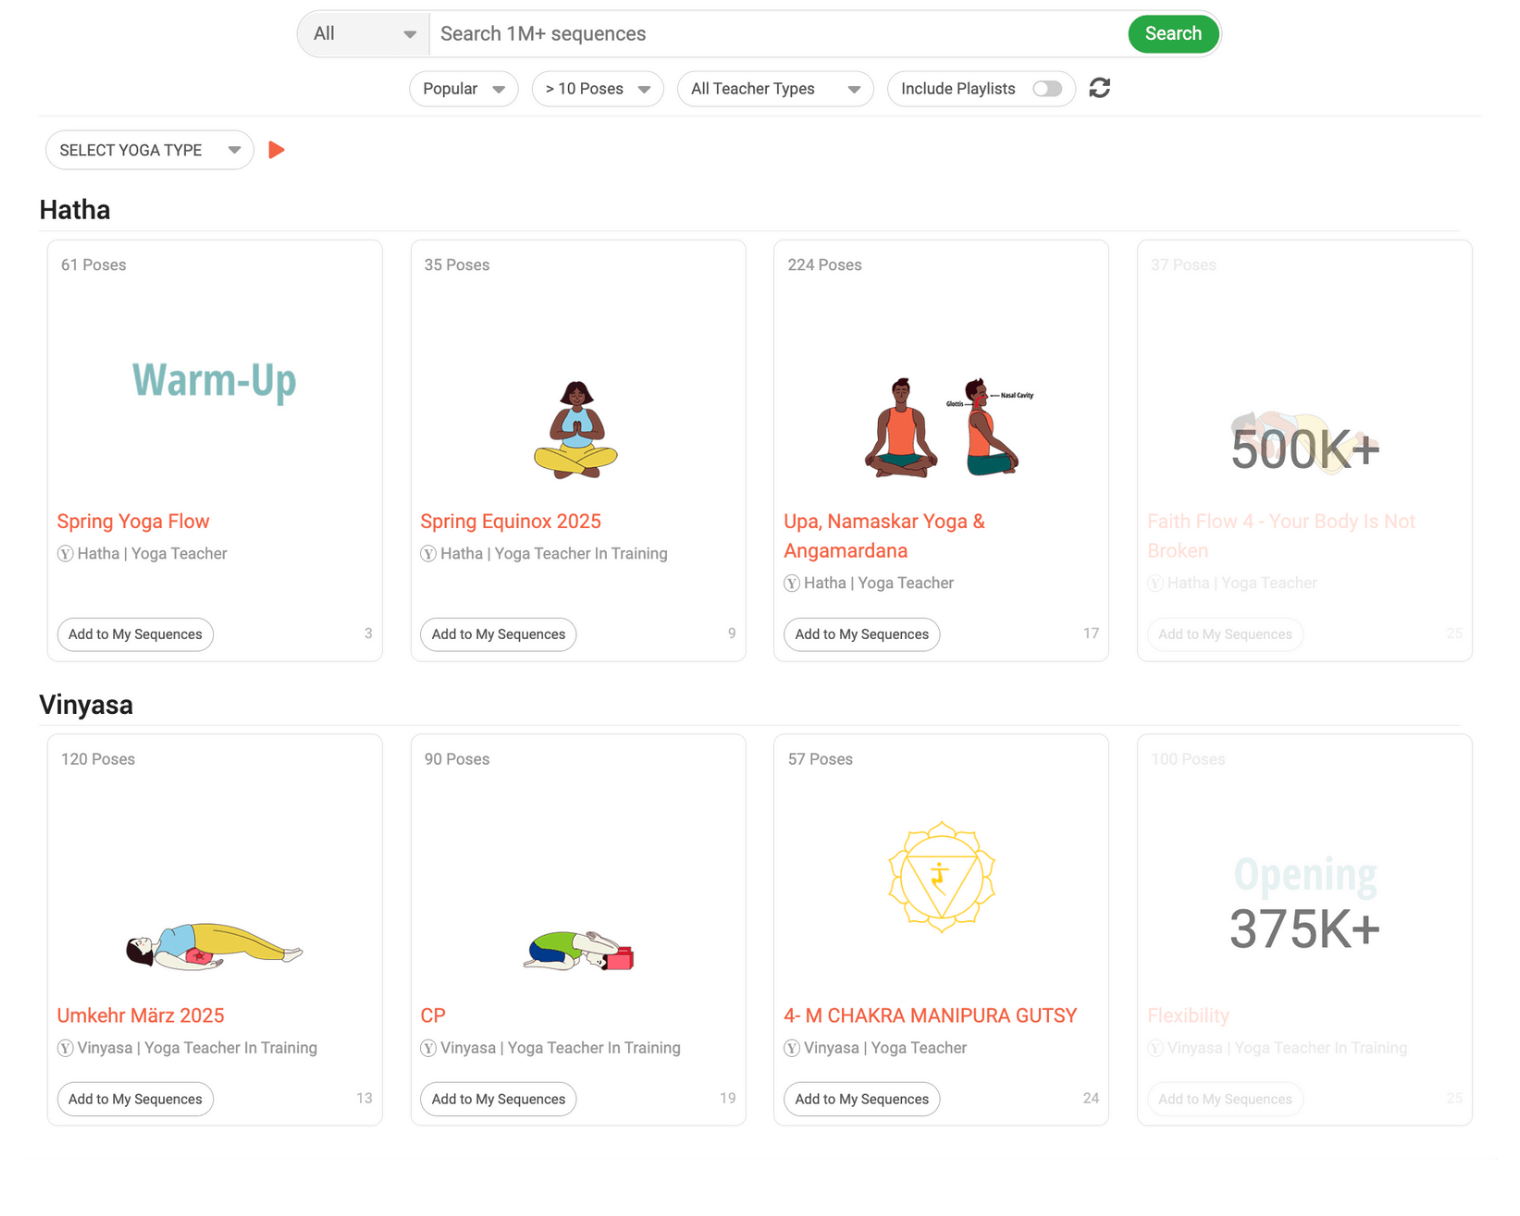Click the Y logo on Spring Yoga Flow card
The width and height of the screenshot is (1520, 1216).
[65, 553]
